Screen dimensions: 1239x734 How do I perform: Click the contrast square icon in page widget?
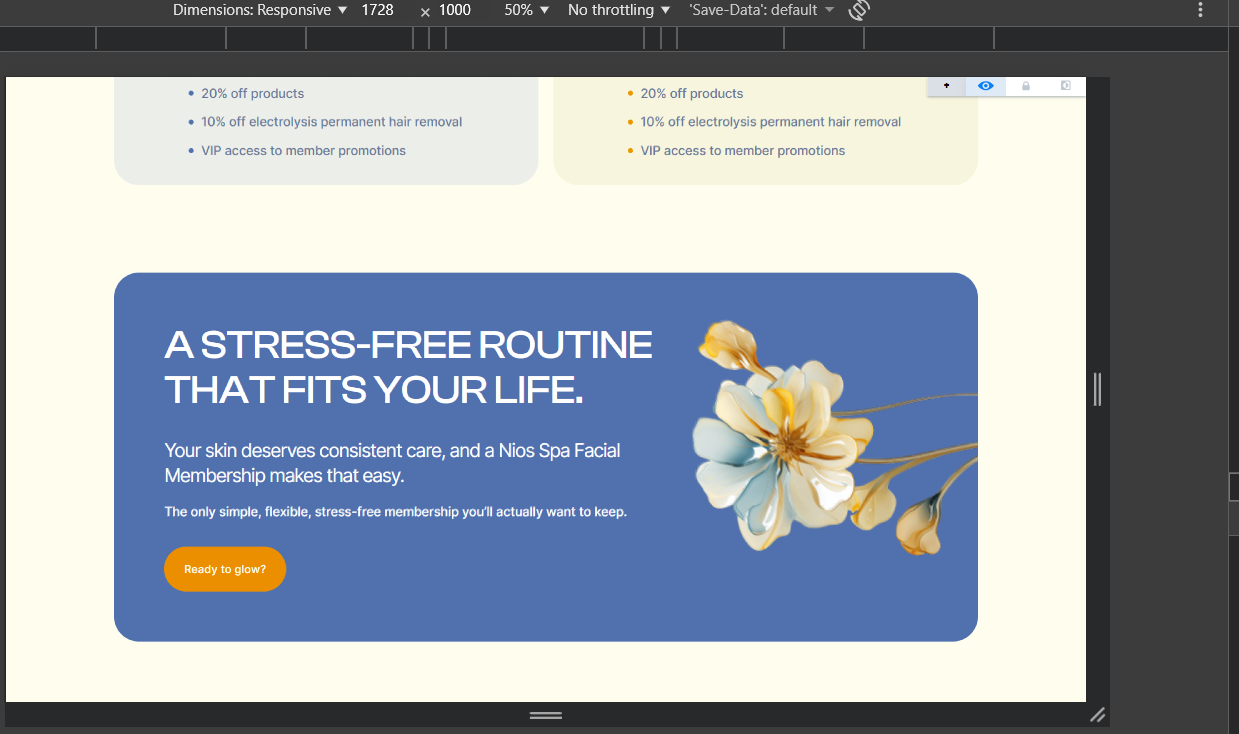point(1065,86)
